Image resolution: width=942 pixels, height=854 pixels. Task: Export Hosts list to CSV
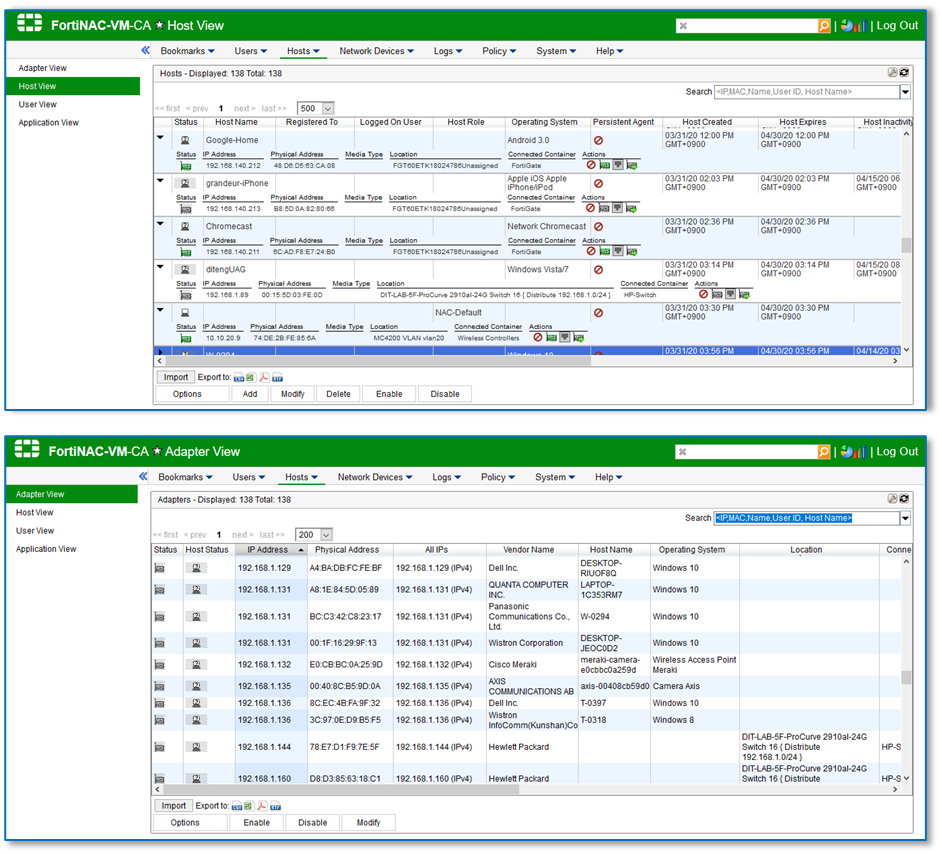(x=239, y=378)
